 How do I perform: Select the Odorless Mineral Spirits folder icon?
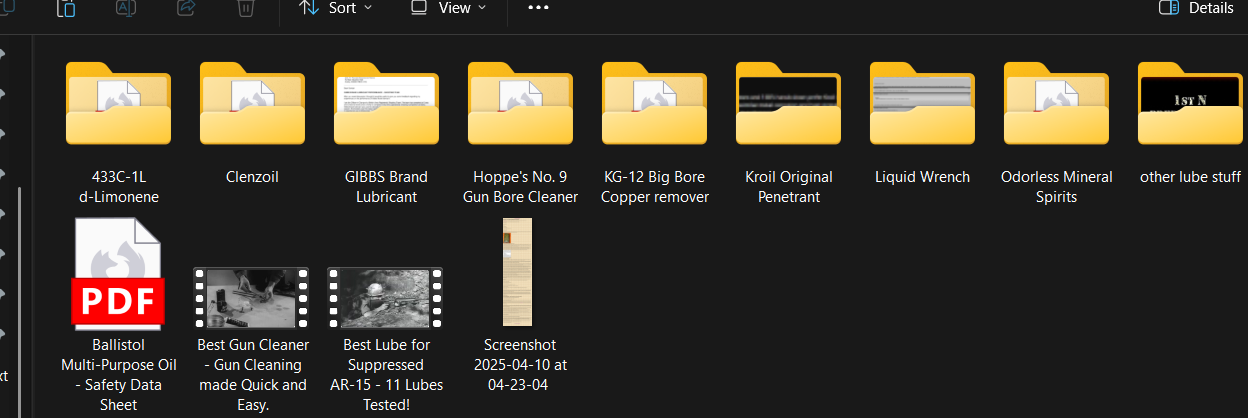pyautogui.click(x=1056, y=103)
